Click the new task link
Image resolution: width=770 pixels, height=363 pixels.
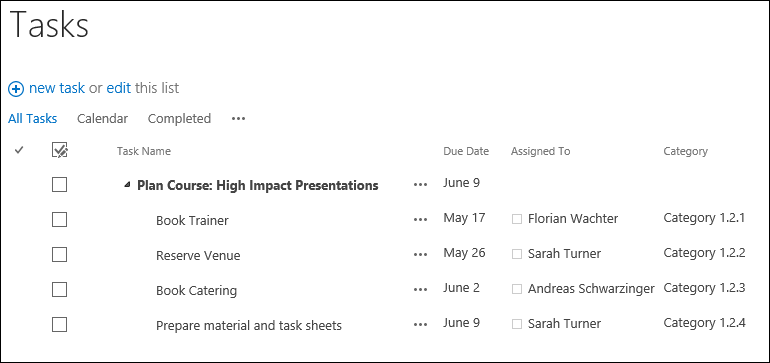(x=57, y=88)
